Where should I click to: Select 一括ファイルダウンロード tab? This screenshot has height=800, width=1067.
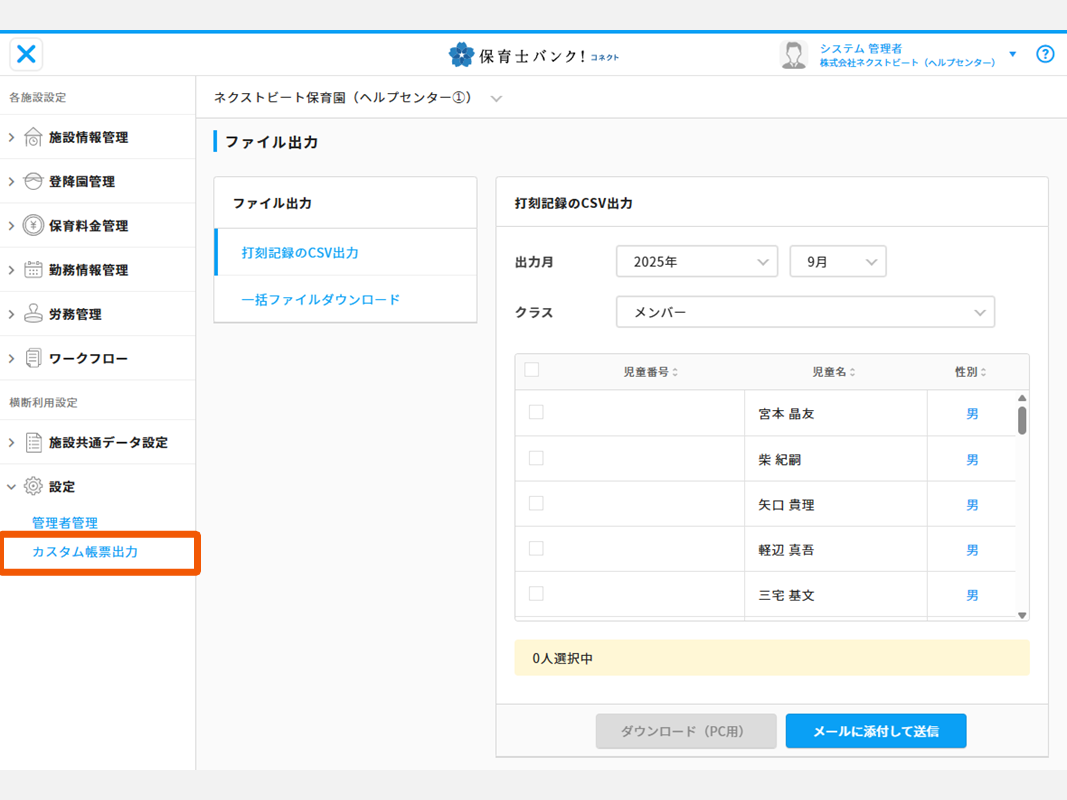(x=321, y=299)
